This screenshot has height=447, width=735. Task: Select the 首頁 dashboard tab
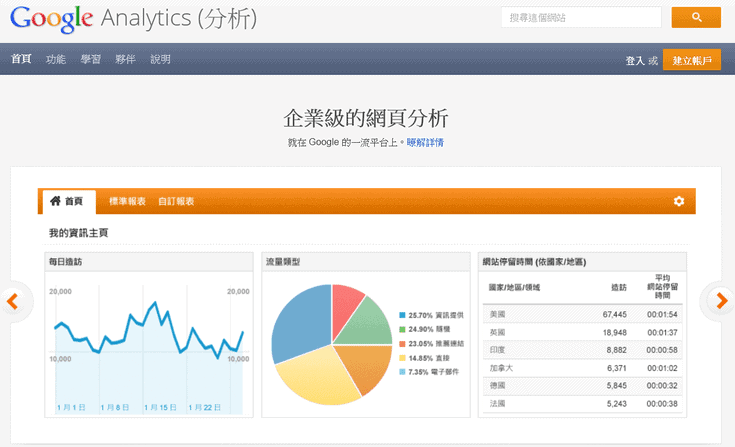(69, 201)
